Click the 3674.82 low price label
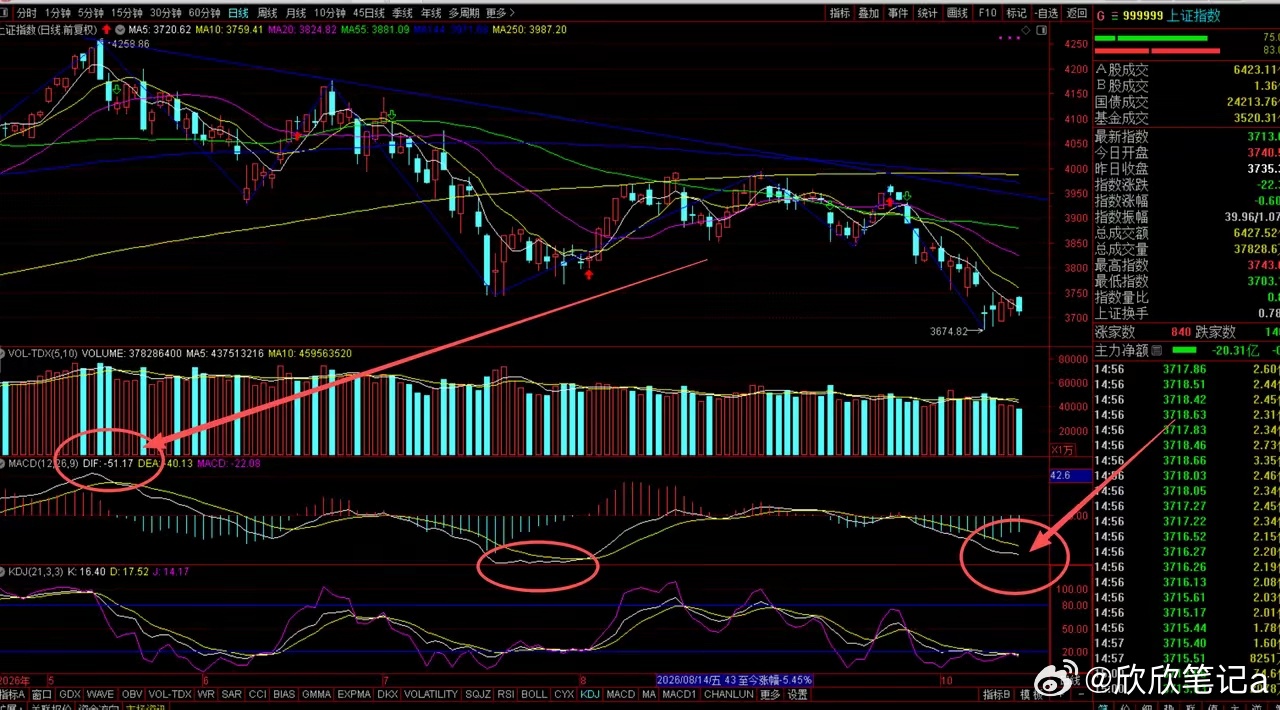The image size is (1280, 710). (951, 331)
